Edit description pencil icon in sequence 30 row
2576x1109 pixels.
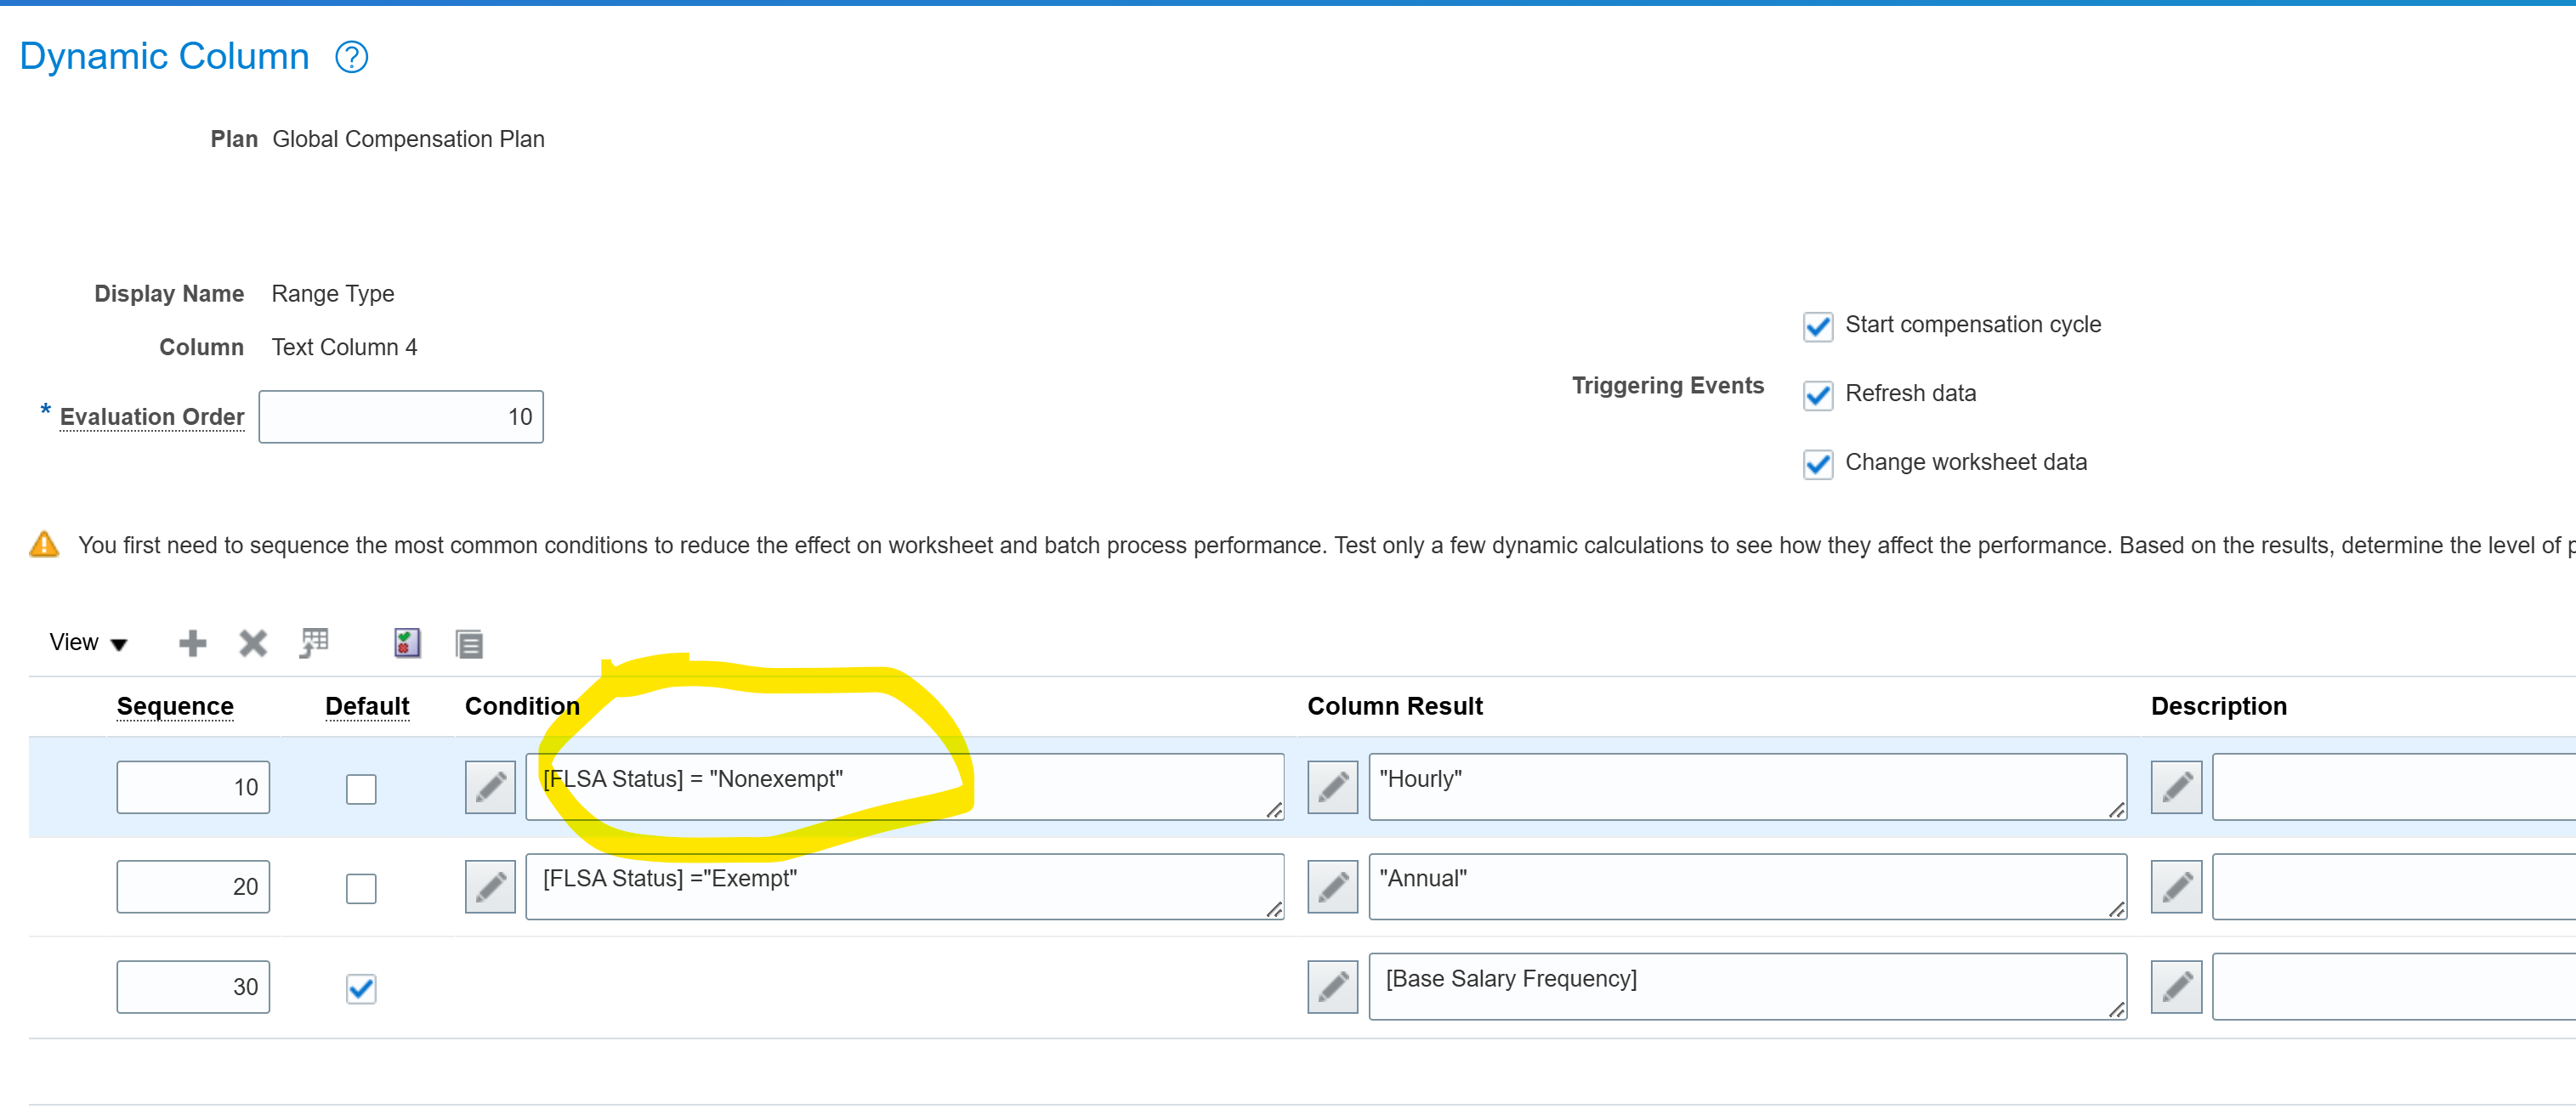[x=2177, y=987]
